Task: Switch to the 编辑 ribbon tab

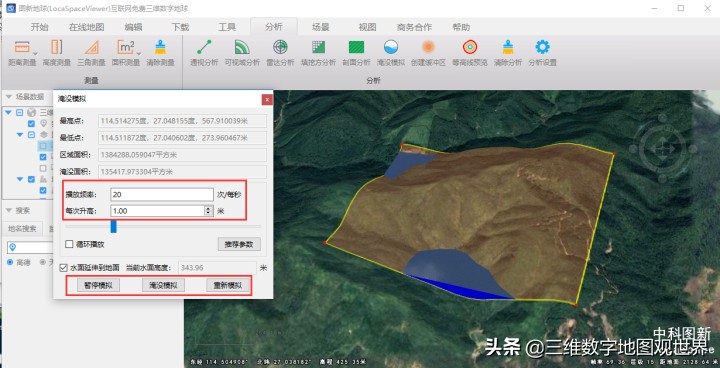Action: pos(133,27)
